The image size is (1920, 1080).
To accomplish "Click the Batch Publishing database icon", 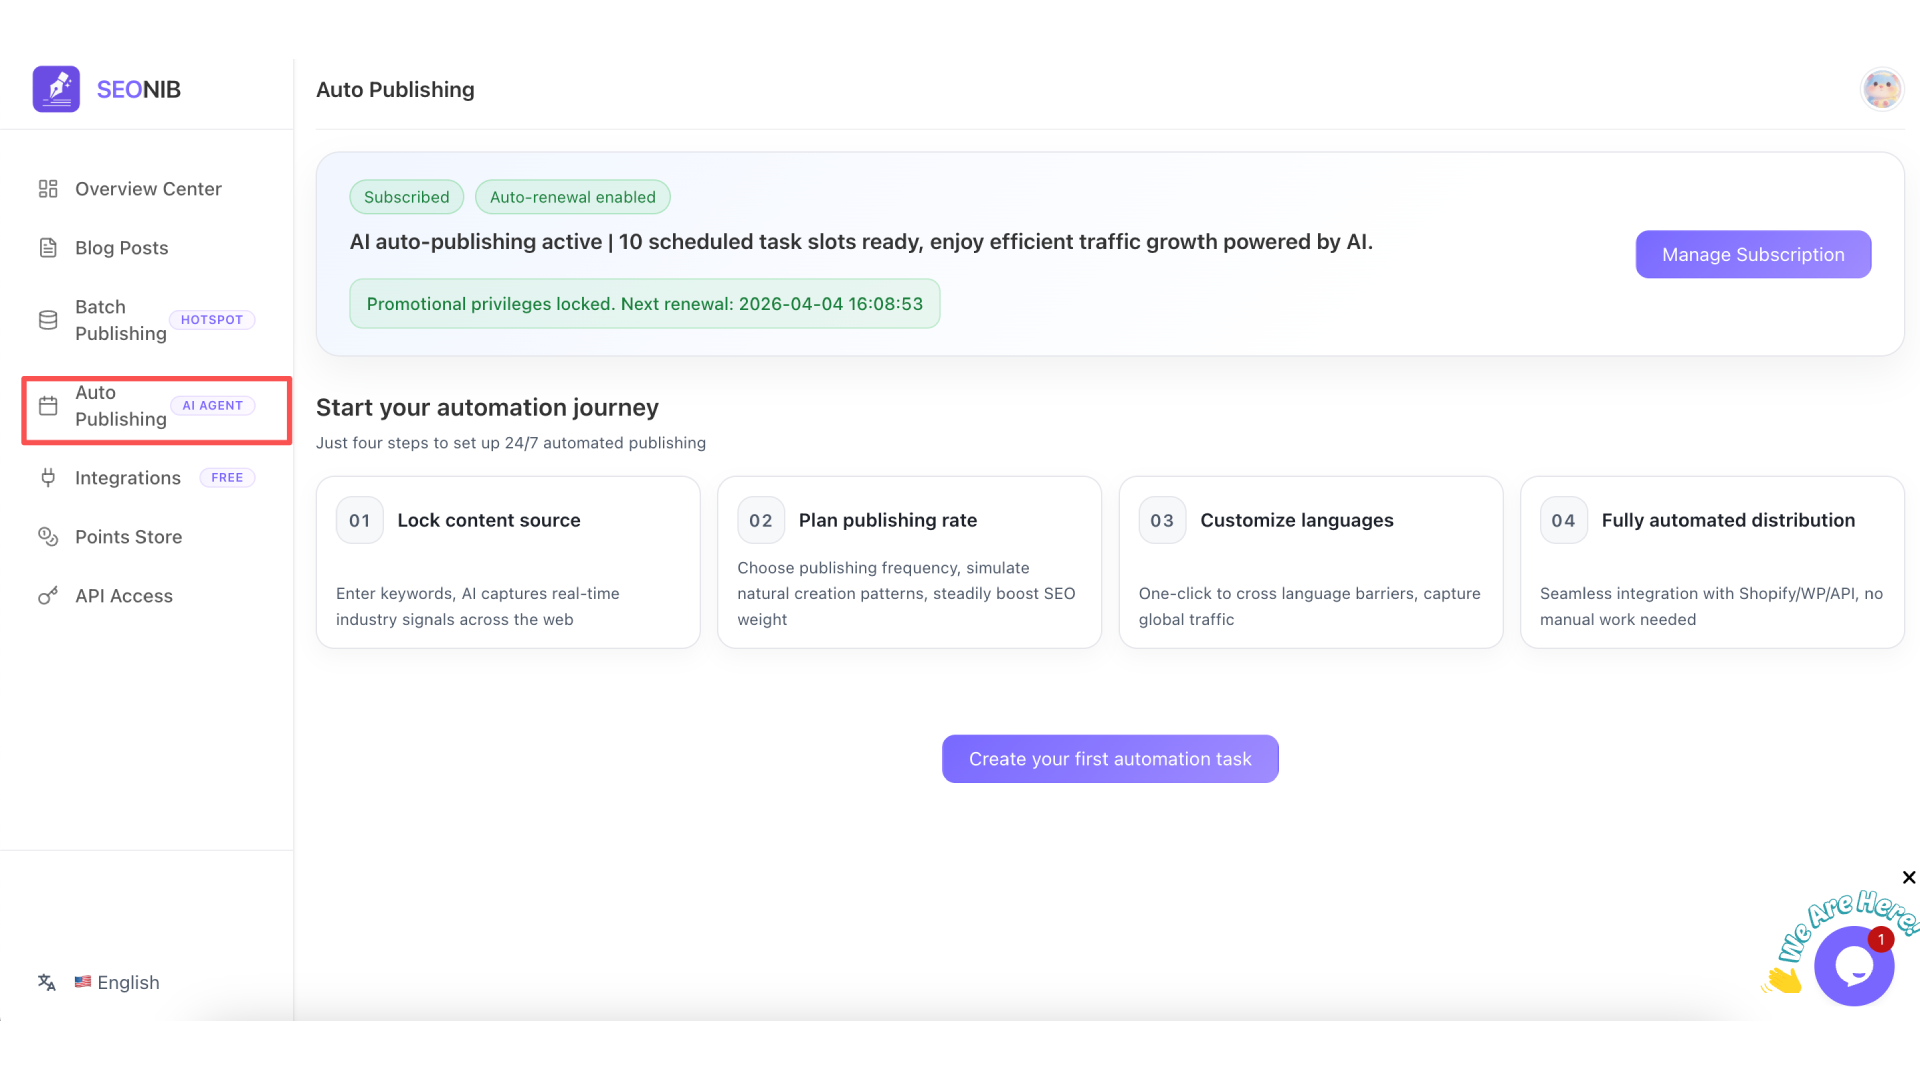I will tap(48, 320).
